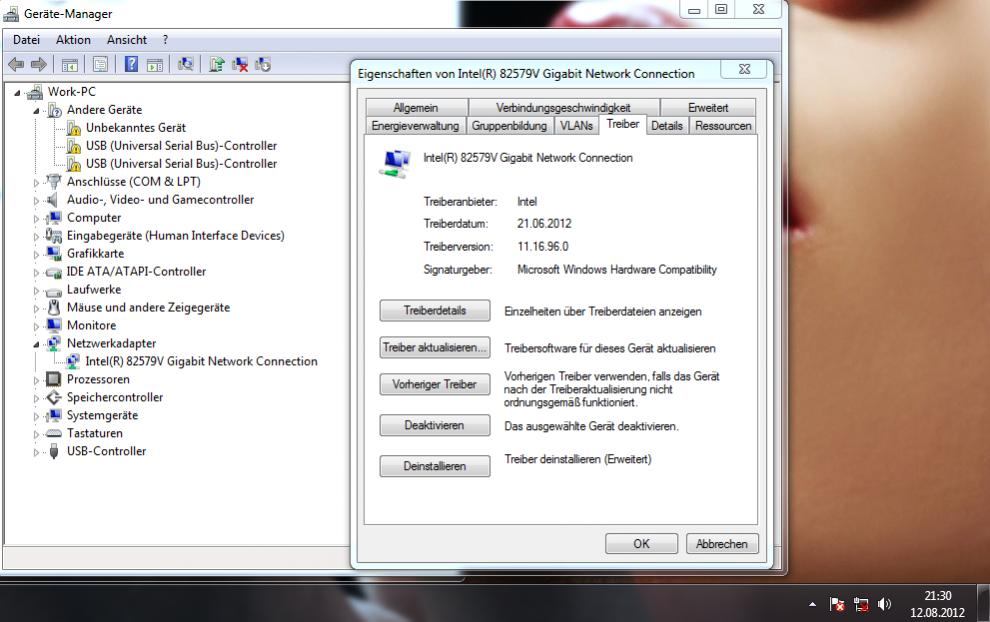
Task: Click the uninstall device icon with red X
Action: 240,64
